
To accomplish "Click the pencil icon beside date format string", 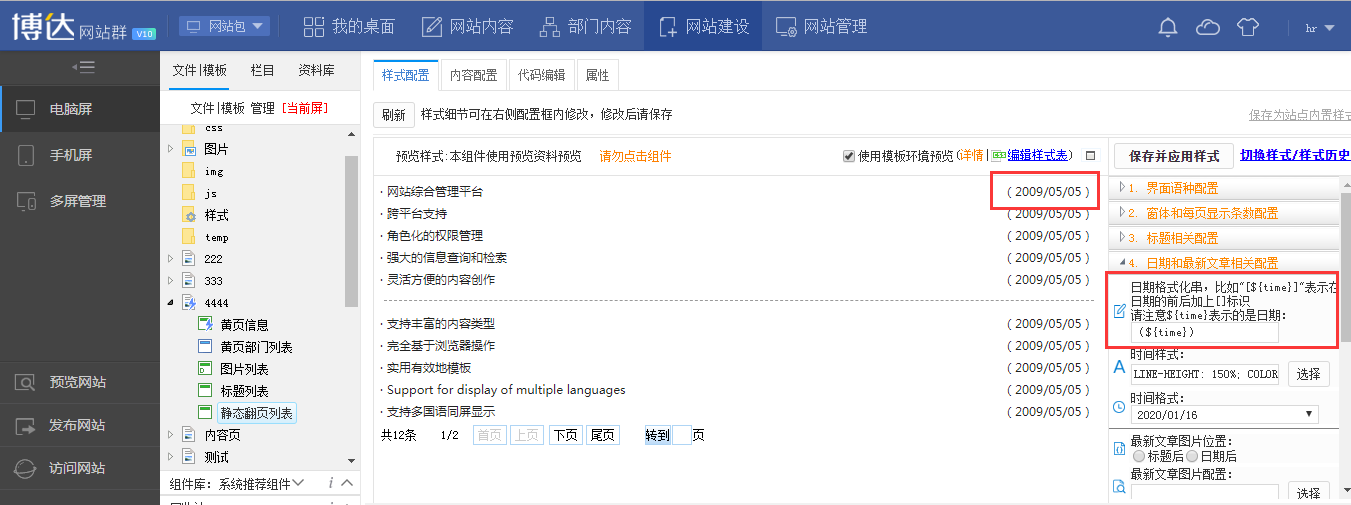I will (x=1119, y=311).
